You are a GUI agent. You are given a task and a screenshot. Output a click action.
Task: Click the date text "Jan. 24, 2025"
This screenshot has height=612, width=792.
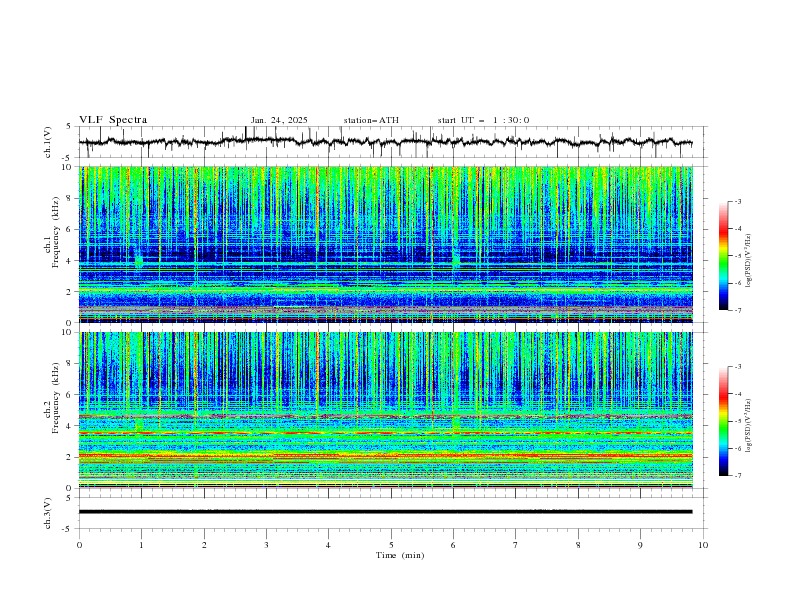pos(279,120)
